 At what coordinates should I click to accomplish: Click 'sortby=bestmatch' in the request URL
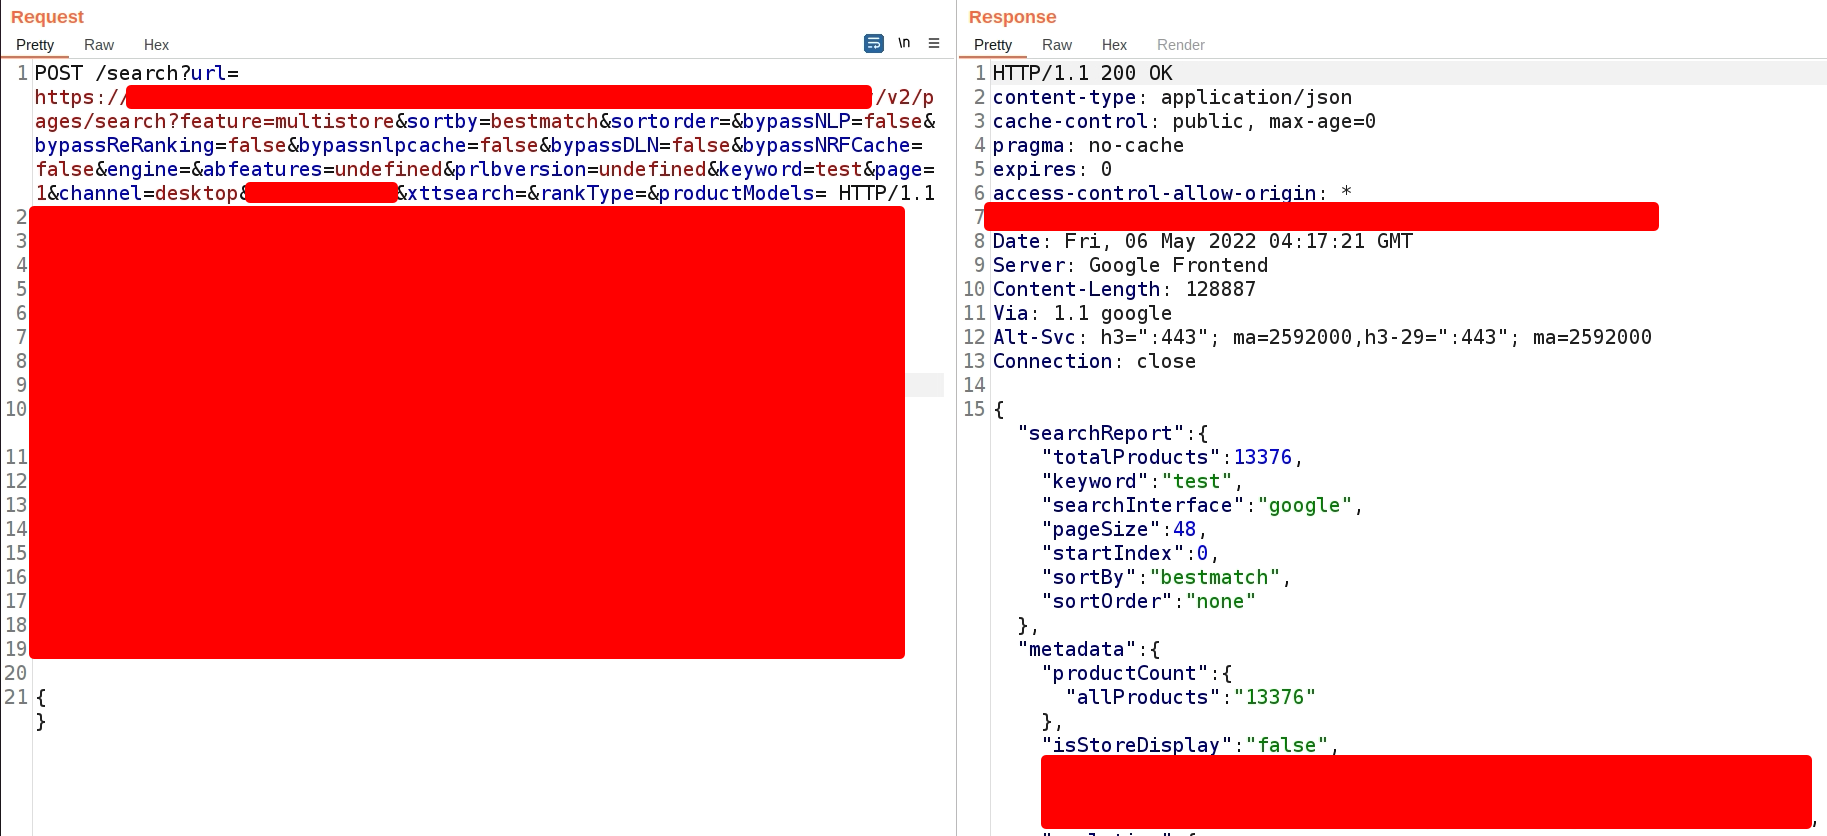coord(503,121)
